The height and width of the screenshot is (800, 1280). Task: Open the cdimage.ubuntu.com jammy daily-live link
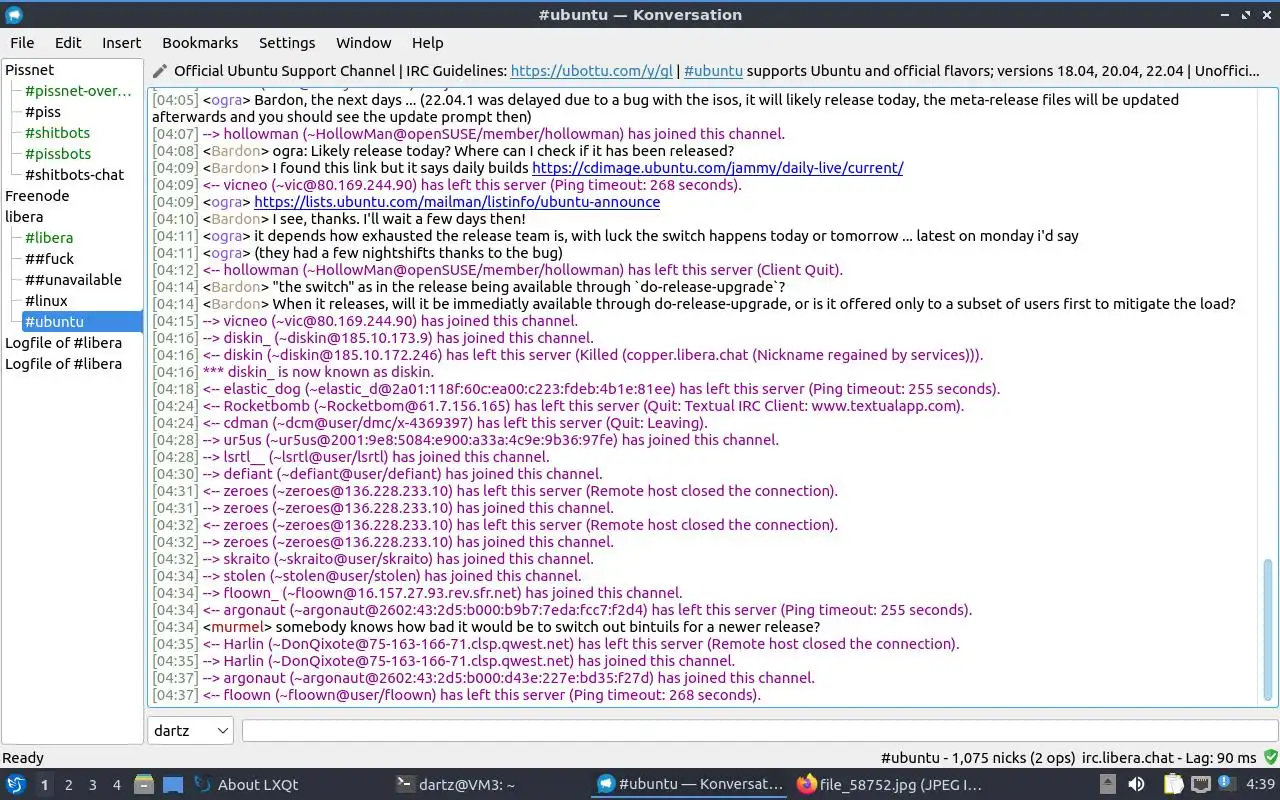[x=717, y=168]
